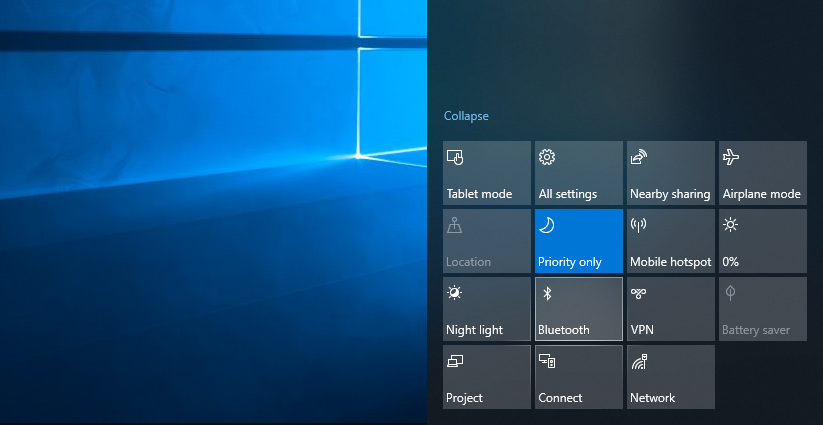Toggle the Mobile hotspot tile
The height and width of the screenshot is (425, 823).
(x=671, y=241)
